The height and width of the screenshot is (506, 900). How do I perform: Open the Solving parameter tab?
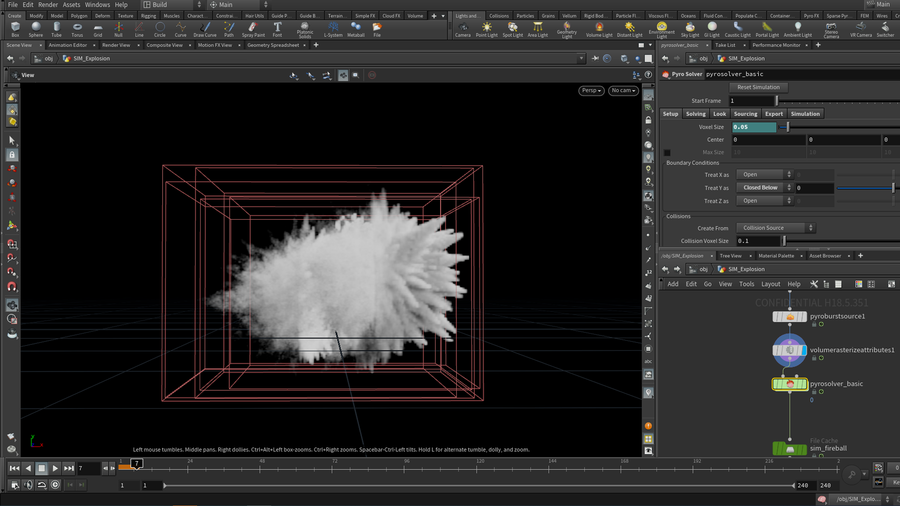click(696, 114)
